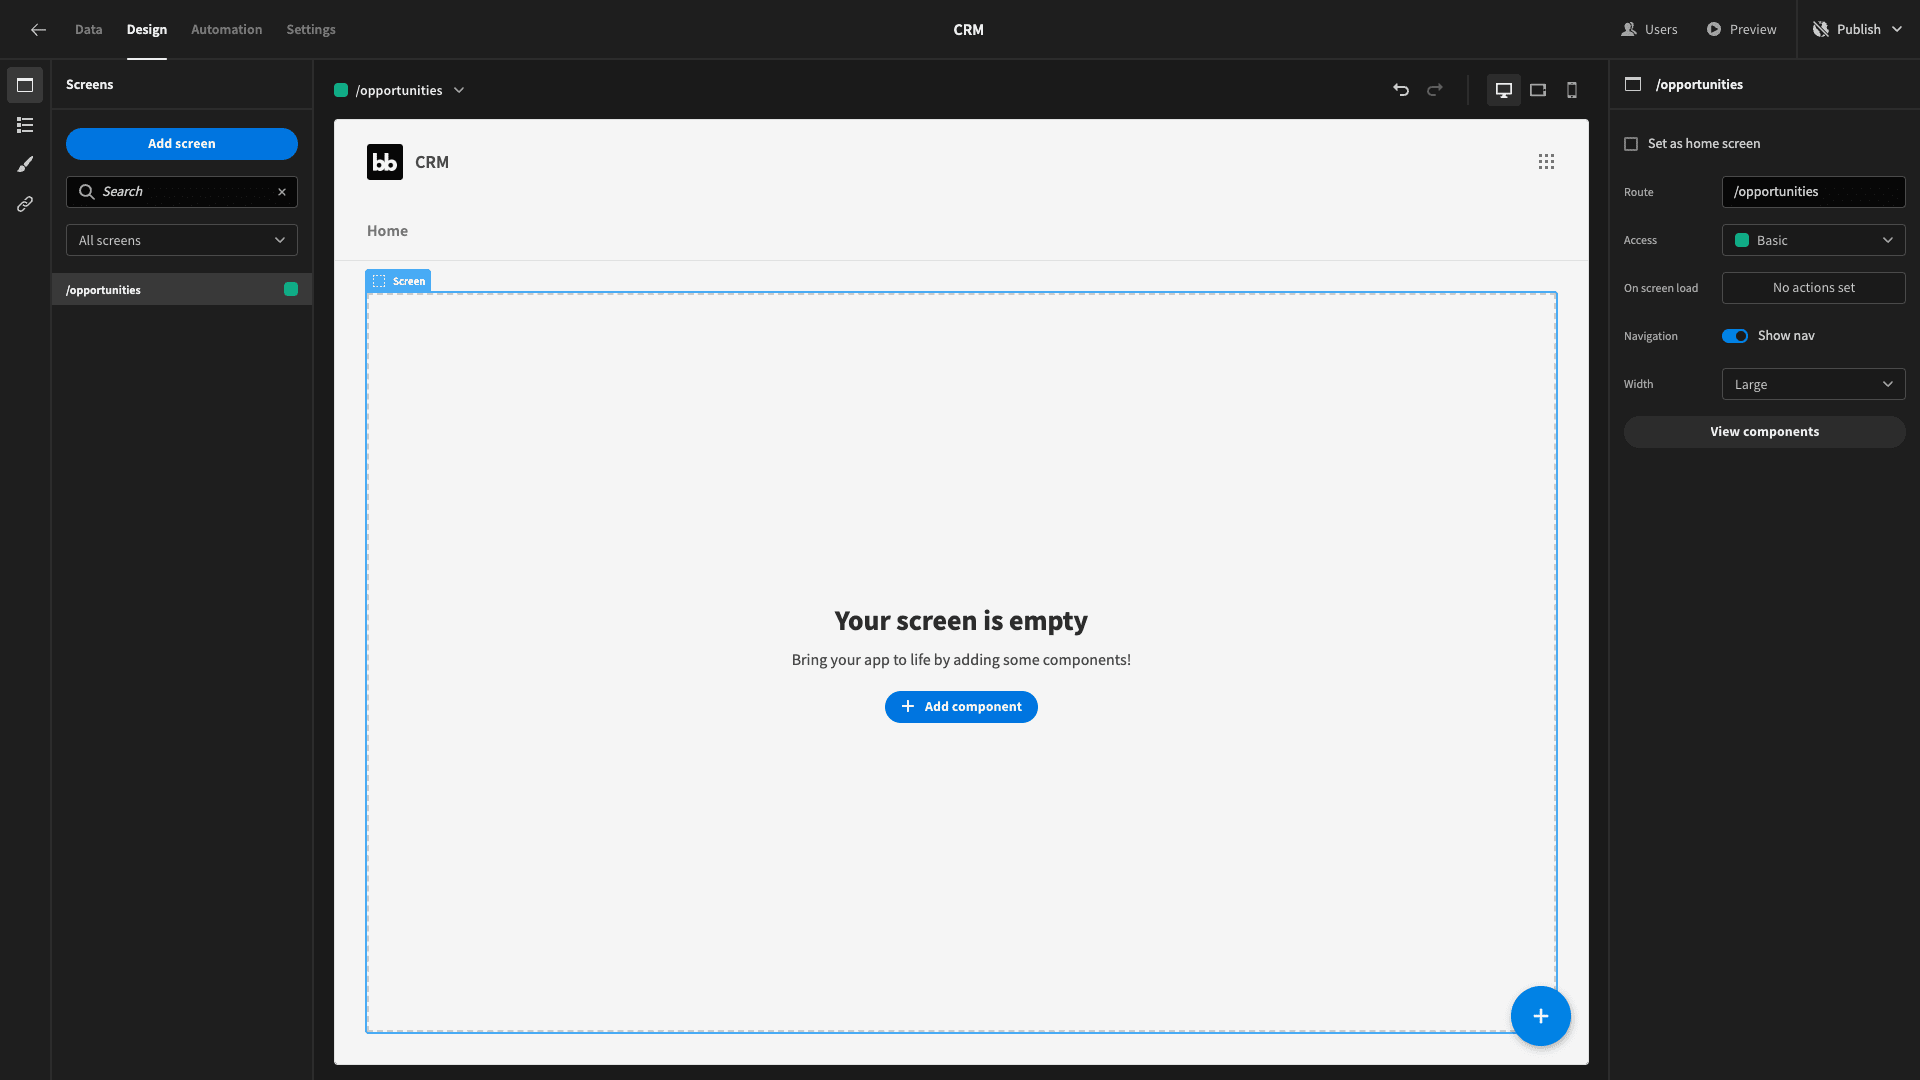
Task: Click the Add component button
Action: 961,707
